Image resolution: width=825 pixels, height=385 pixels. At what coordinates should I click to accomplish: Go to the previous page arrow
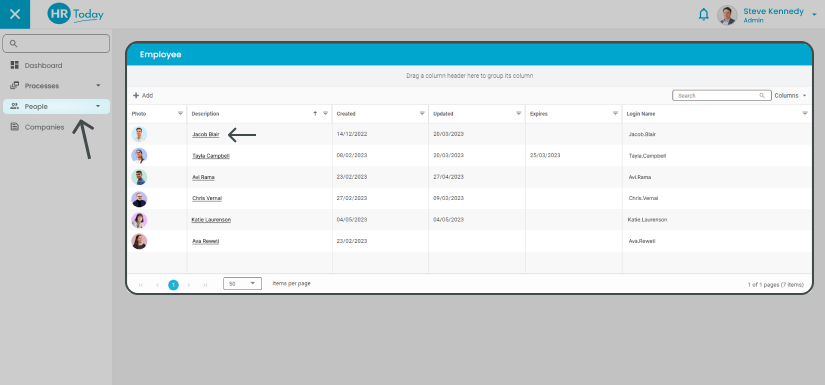tap(157, 285)
